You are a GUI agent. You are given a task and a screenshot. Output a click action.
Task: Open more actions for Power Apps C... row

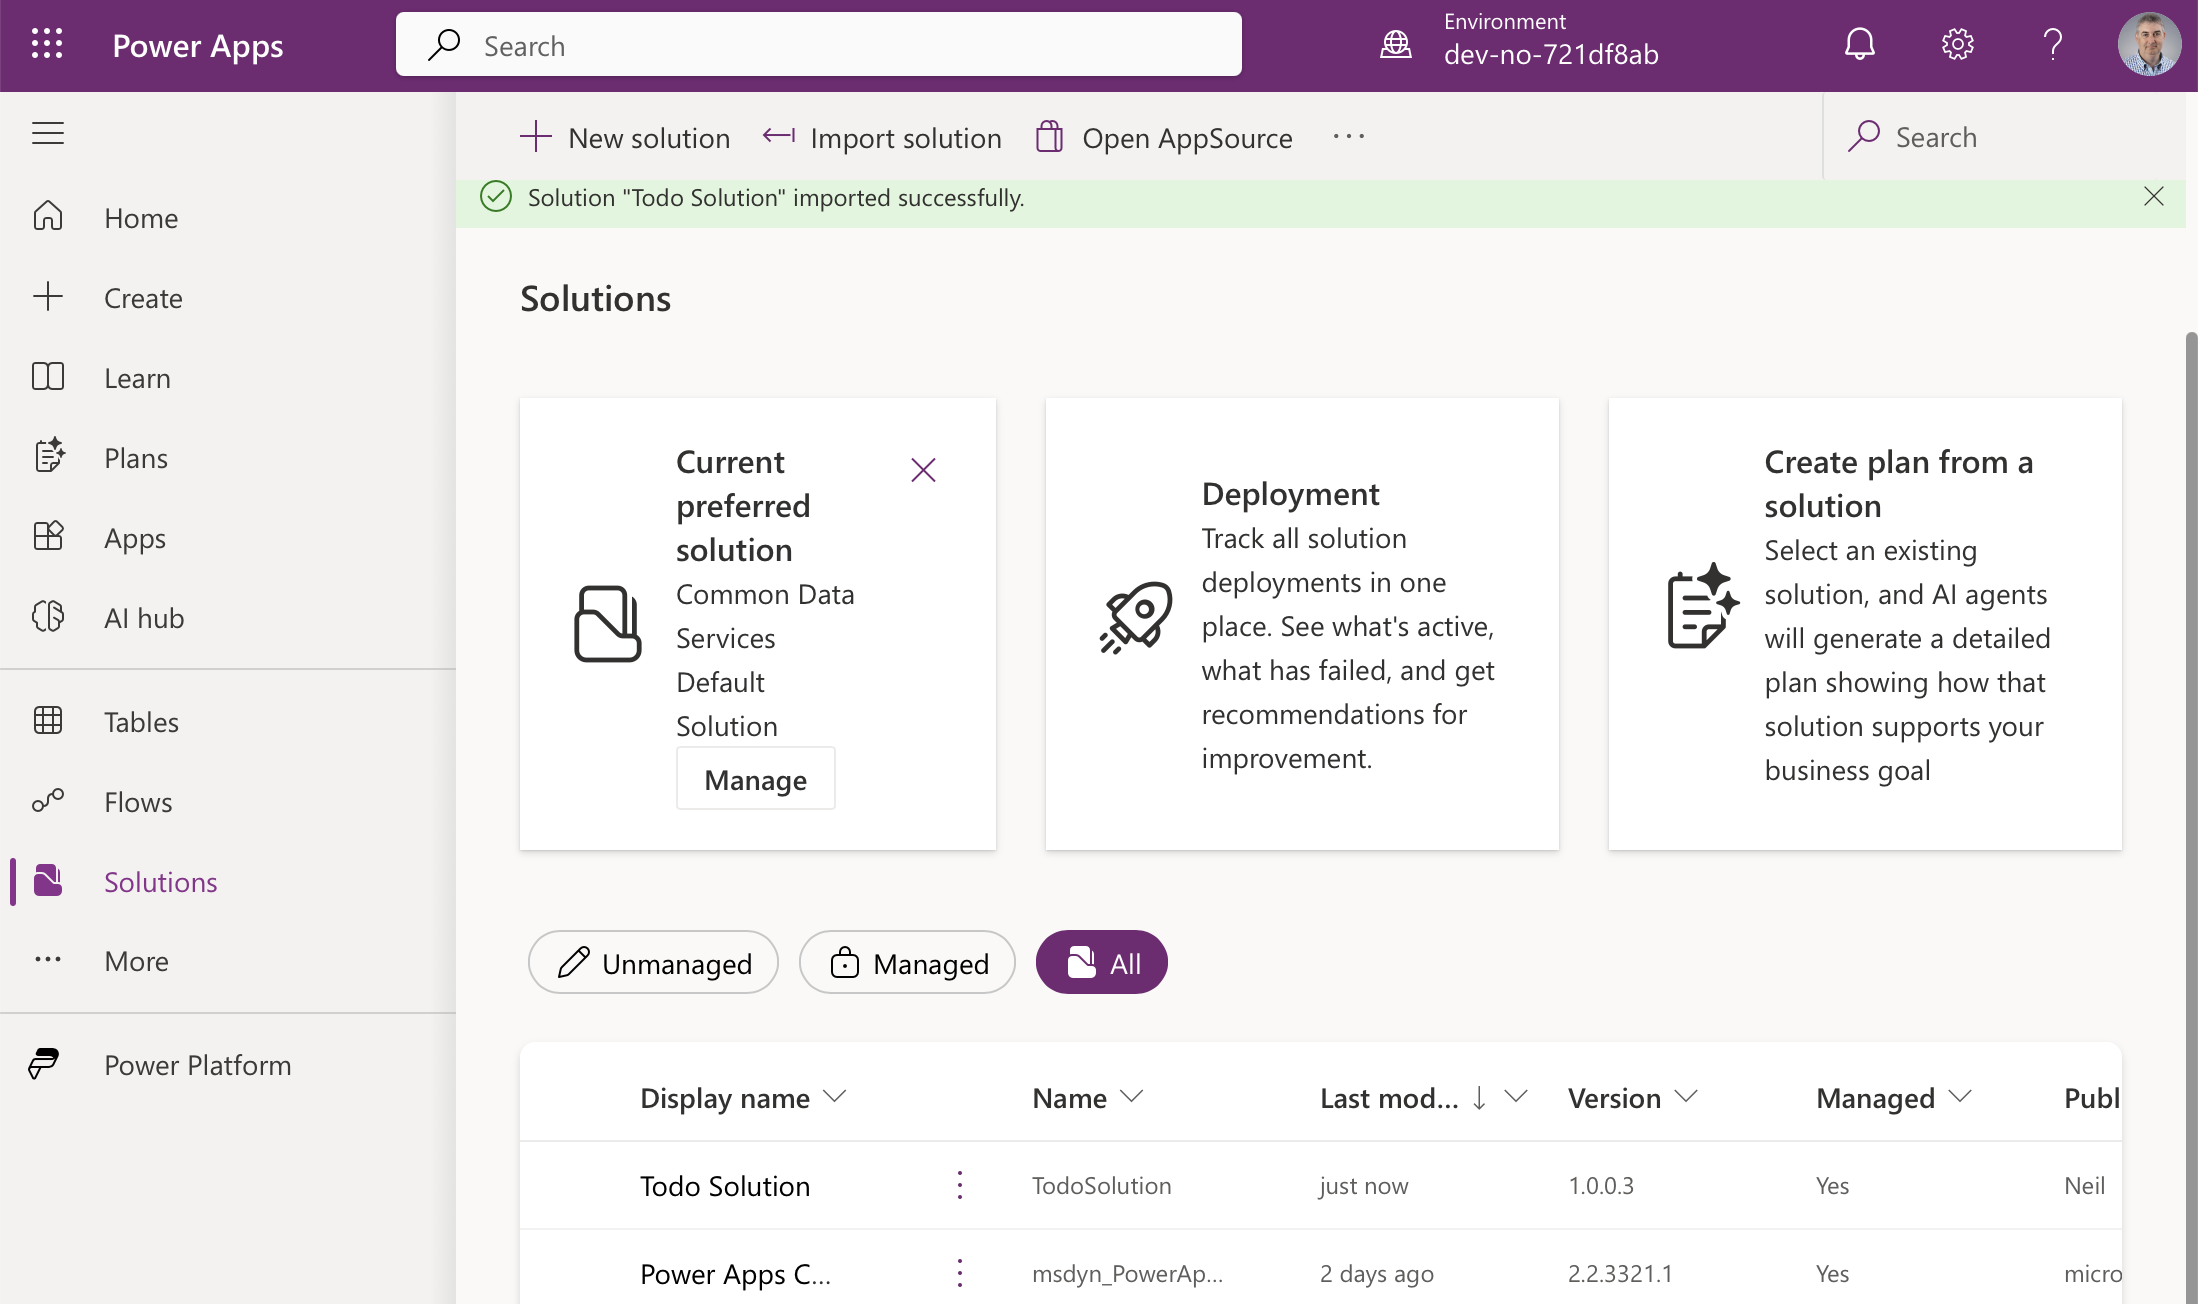[x=959, y=1273]
